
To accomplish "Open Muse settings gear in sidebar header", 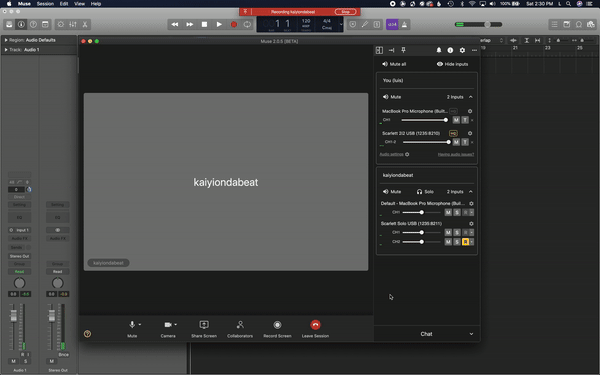I will tap(462, 50).
